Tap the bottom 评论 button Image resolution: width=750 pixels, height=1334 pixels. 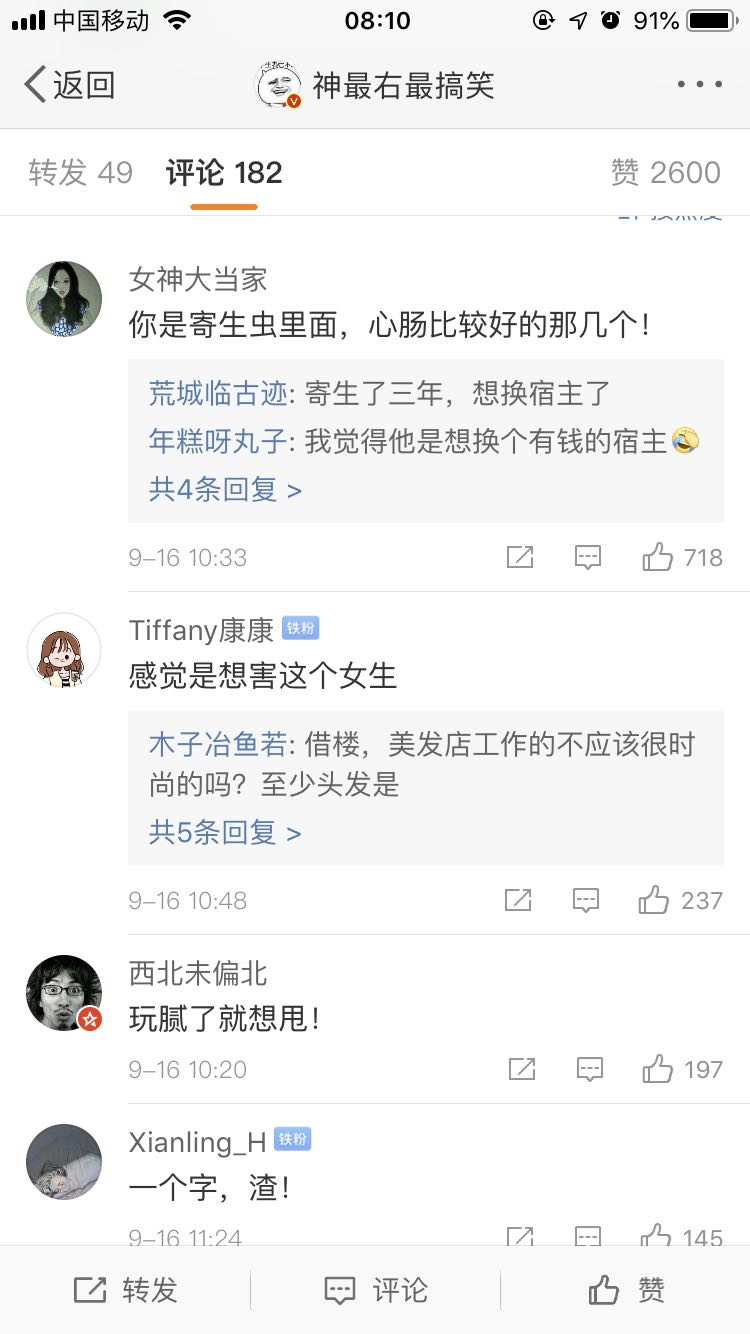click(x=376, y=1290)
